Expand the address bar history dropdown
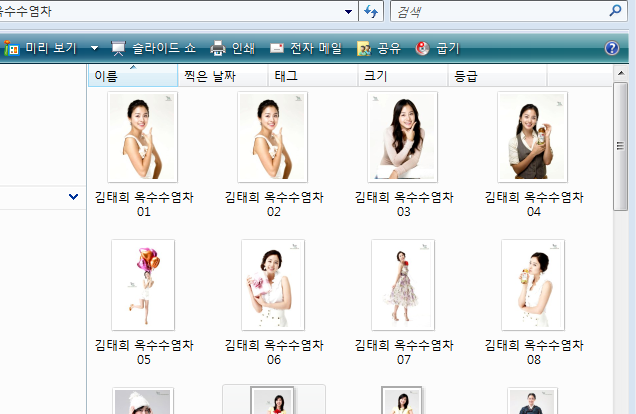 (x=348, y=11)
